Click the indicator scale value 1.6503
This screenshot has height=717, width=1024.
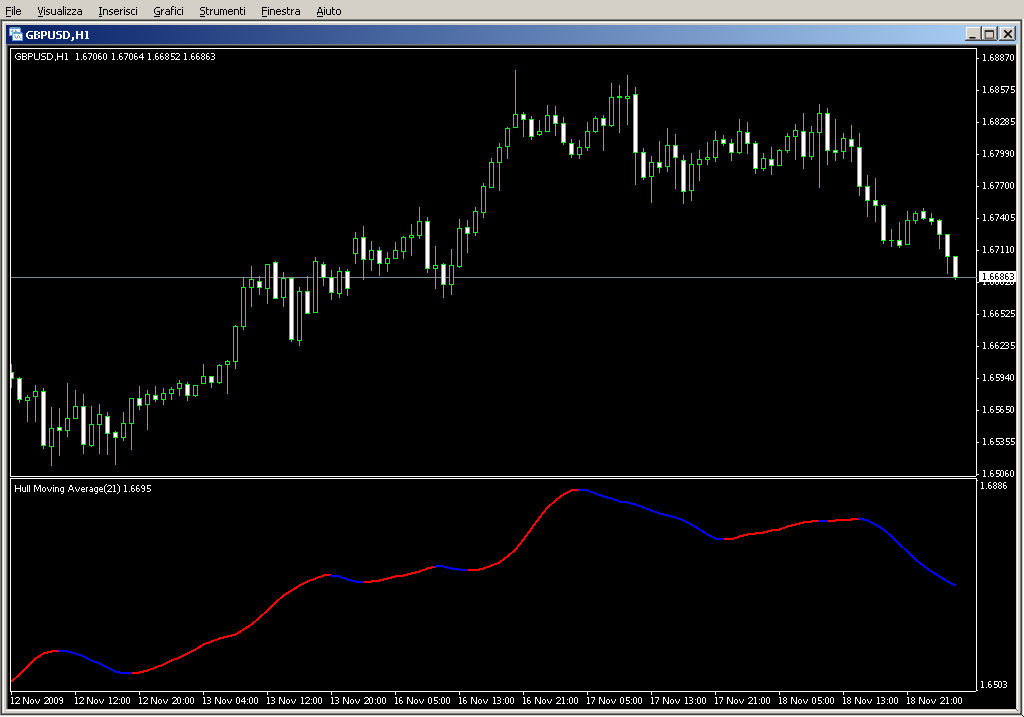pos(994,684)
